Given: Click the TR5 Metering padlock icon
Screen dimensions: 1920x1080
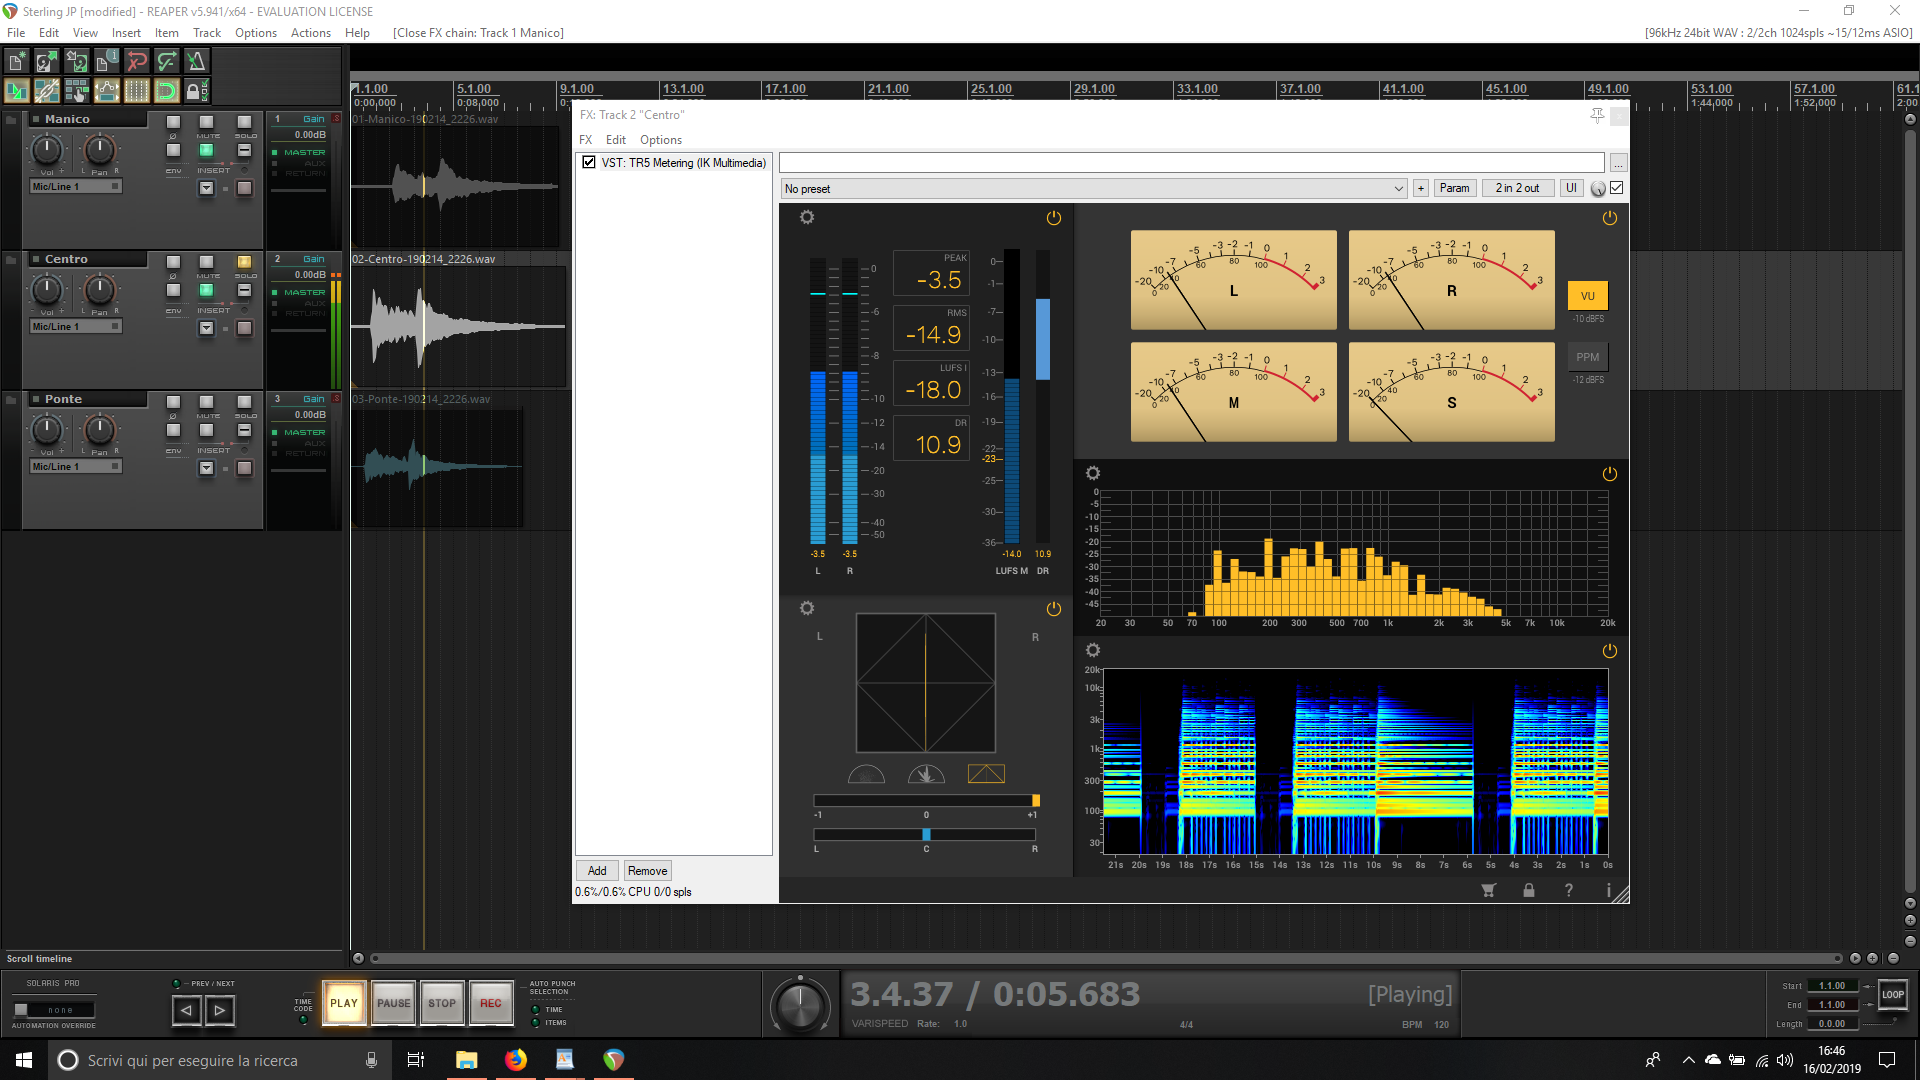Looking at the screenshot, I should [x=1528, y=890].
